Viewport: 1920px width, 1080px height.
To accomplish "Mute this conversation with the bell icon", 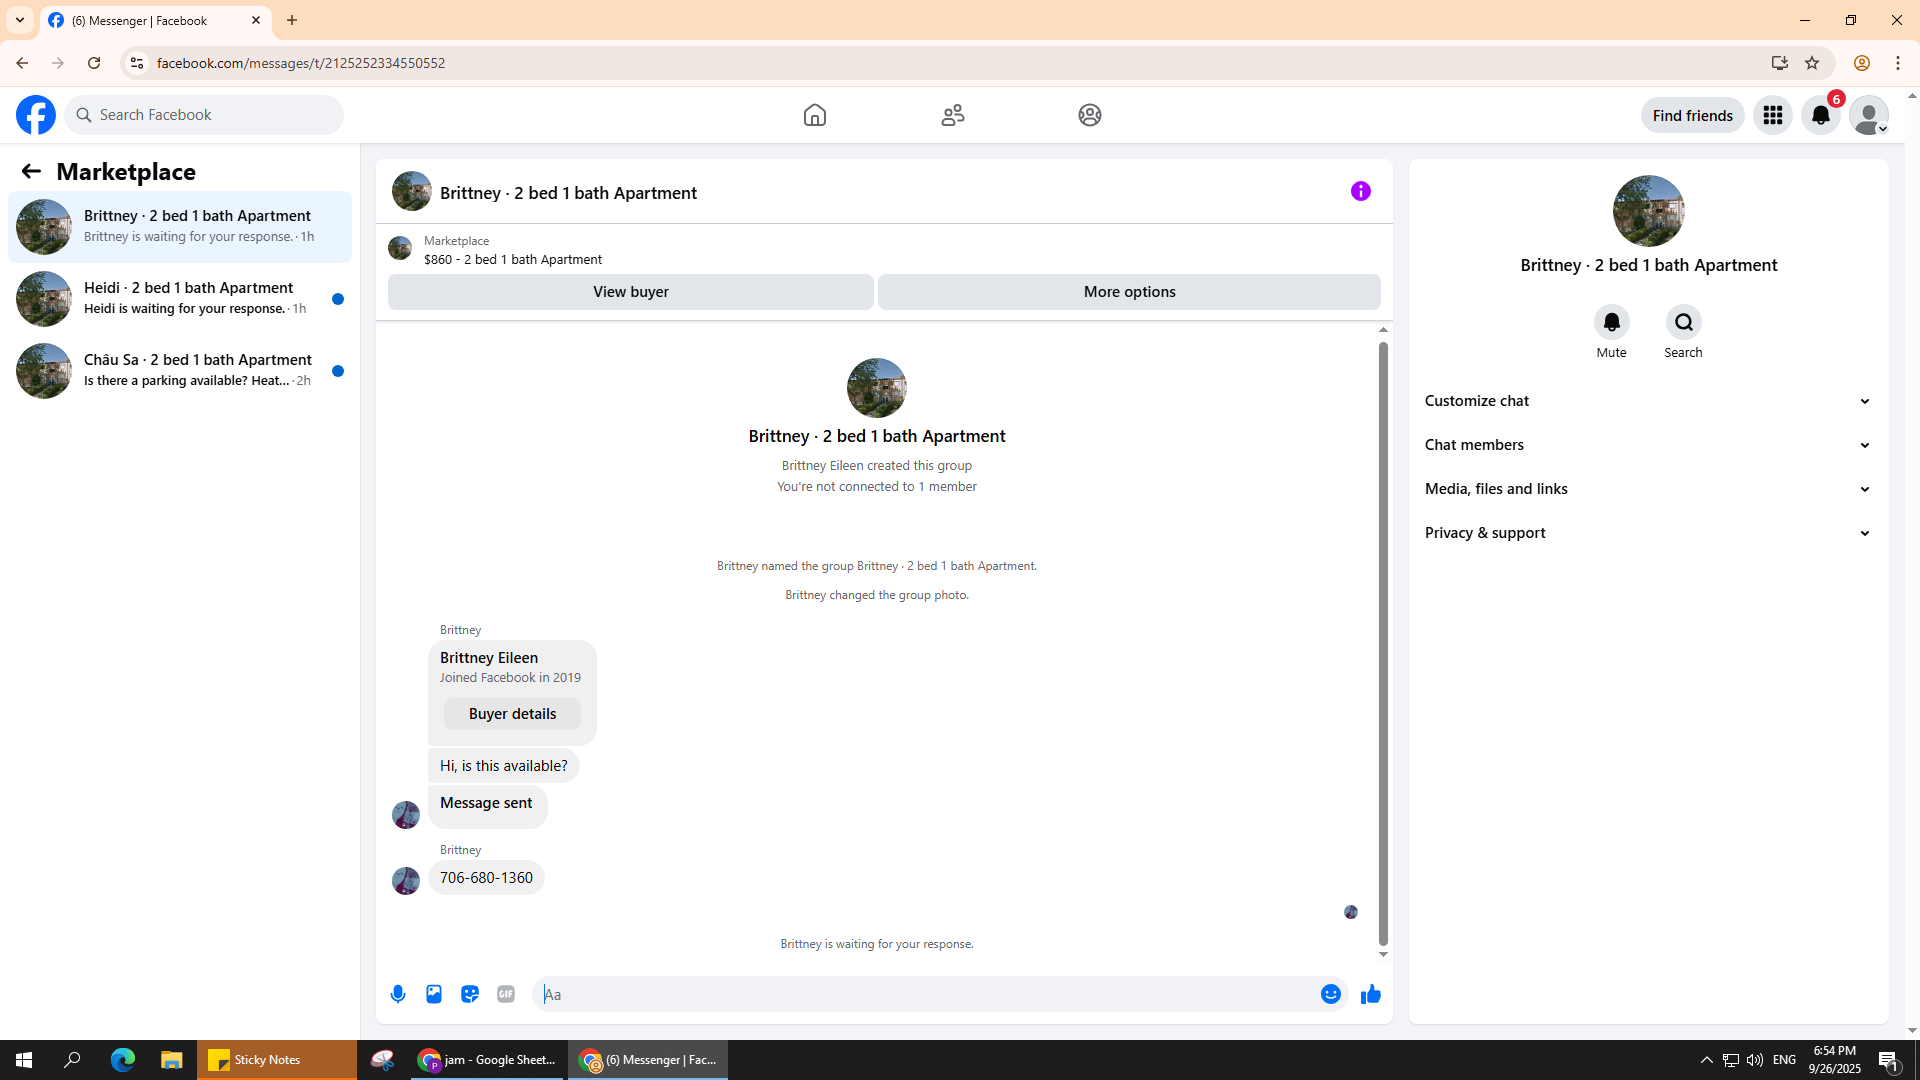I will point(1611,322).
